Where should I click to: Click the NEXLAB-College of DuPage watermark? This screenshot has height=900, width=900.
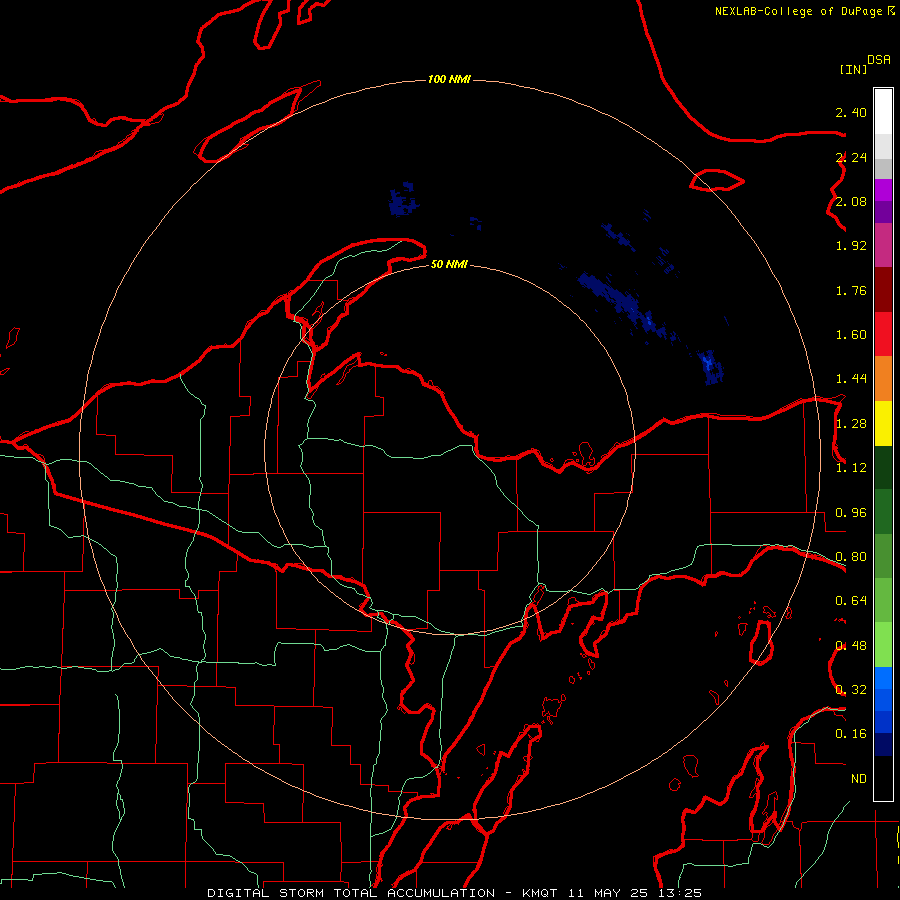tap(804, 11)
